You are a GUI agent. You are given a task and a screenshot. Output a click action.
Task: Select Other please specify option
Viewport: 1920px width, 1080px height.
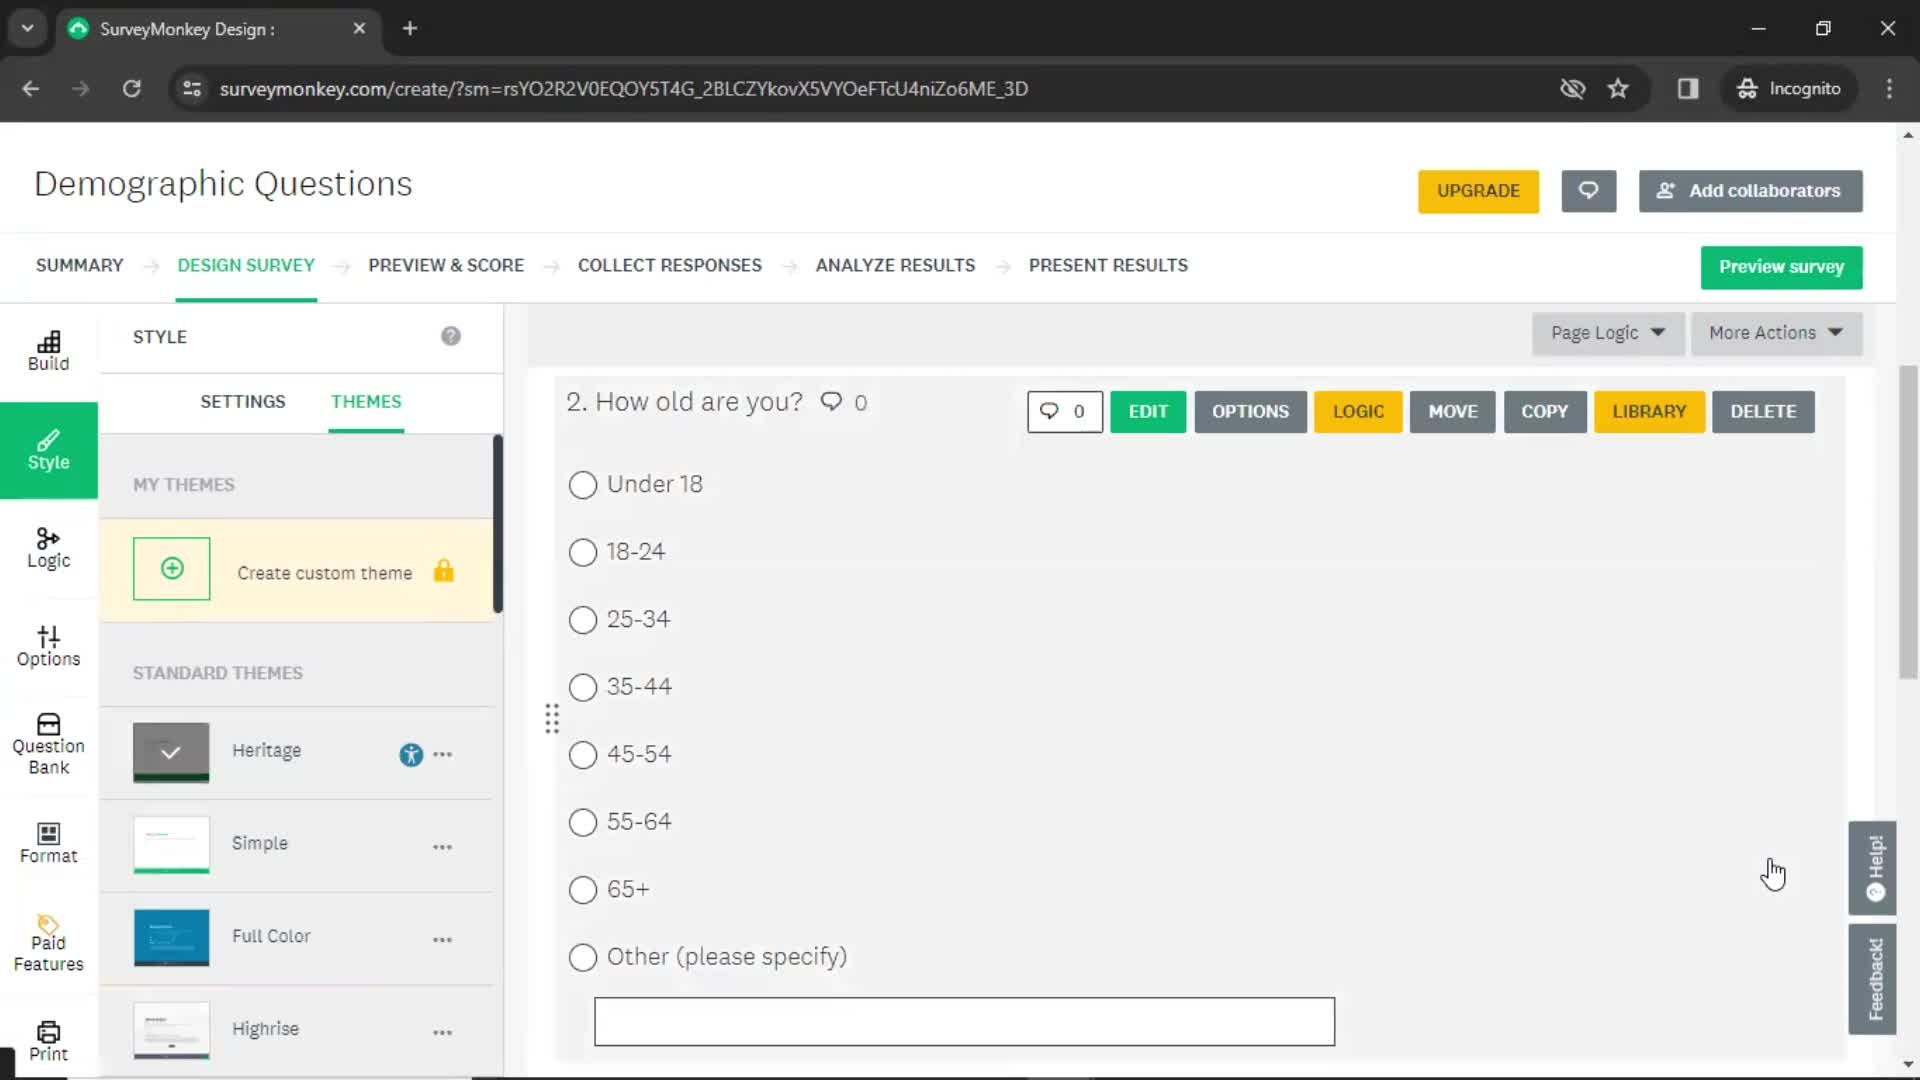tap(582, 956)
